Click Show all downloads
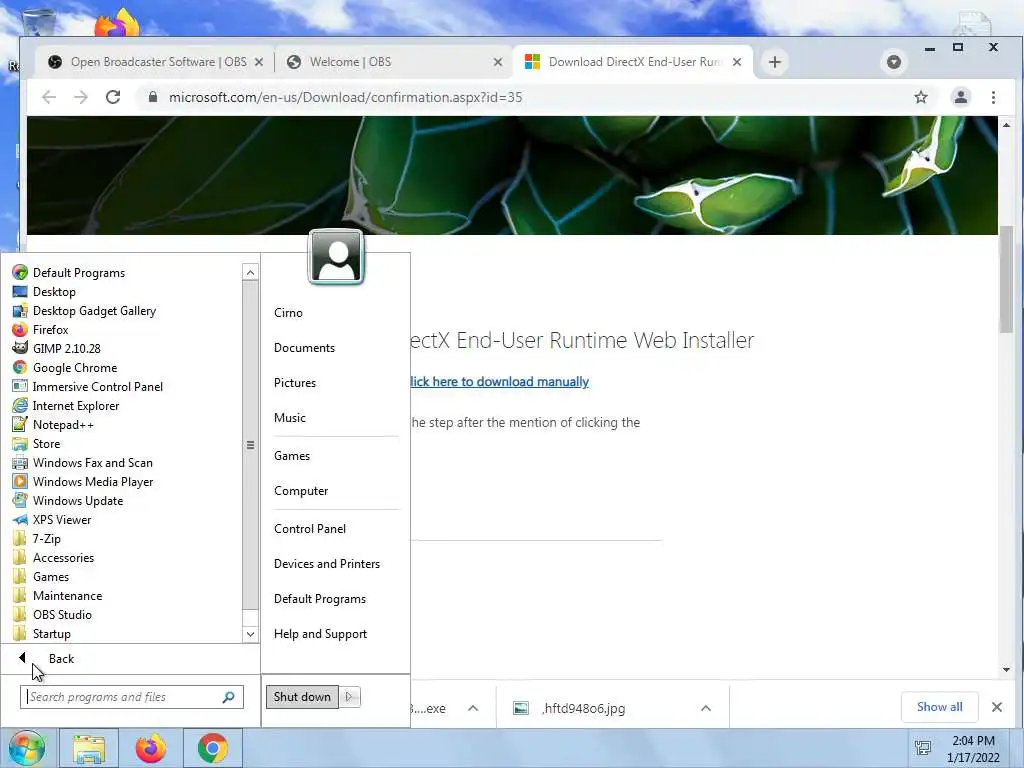This screenshot has width=1024, height=768. click(939, 707)
